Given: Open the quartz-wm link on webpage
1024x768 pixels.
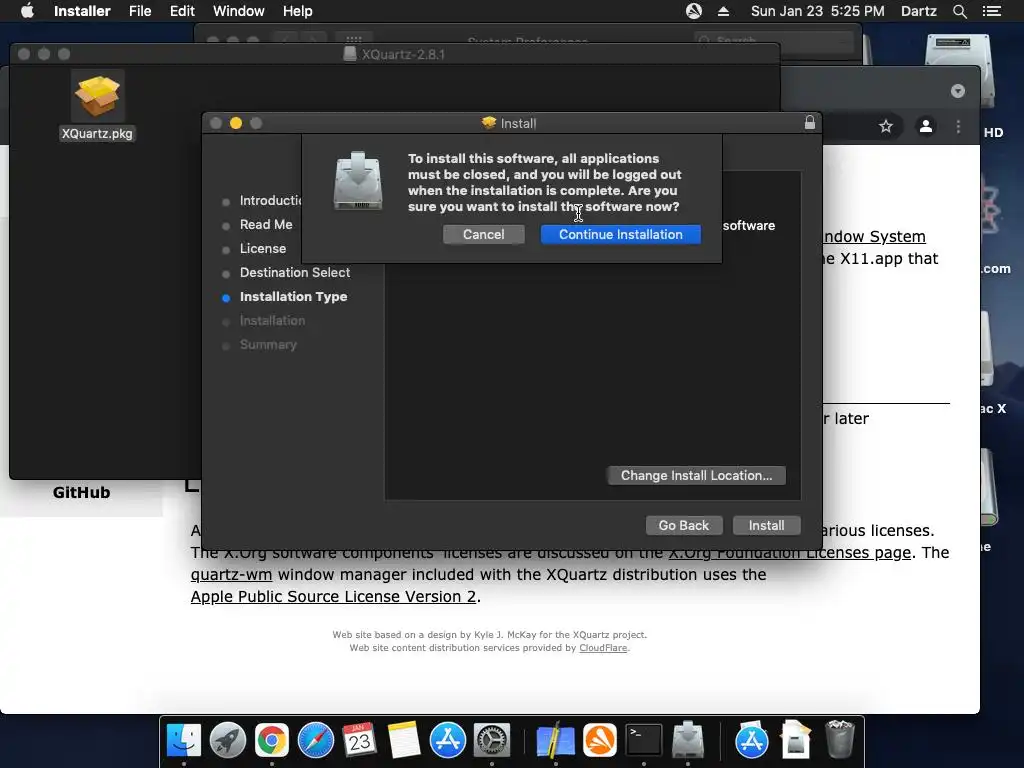Looking at the screenshot, I should pos(231,575).
